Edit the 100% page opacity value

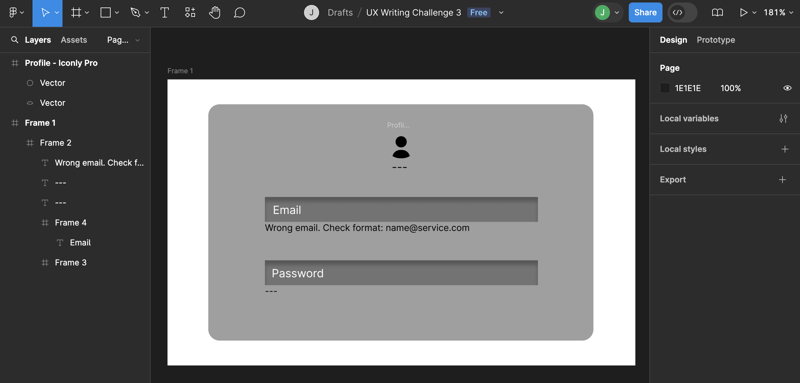click(x=731, y=88)
